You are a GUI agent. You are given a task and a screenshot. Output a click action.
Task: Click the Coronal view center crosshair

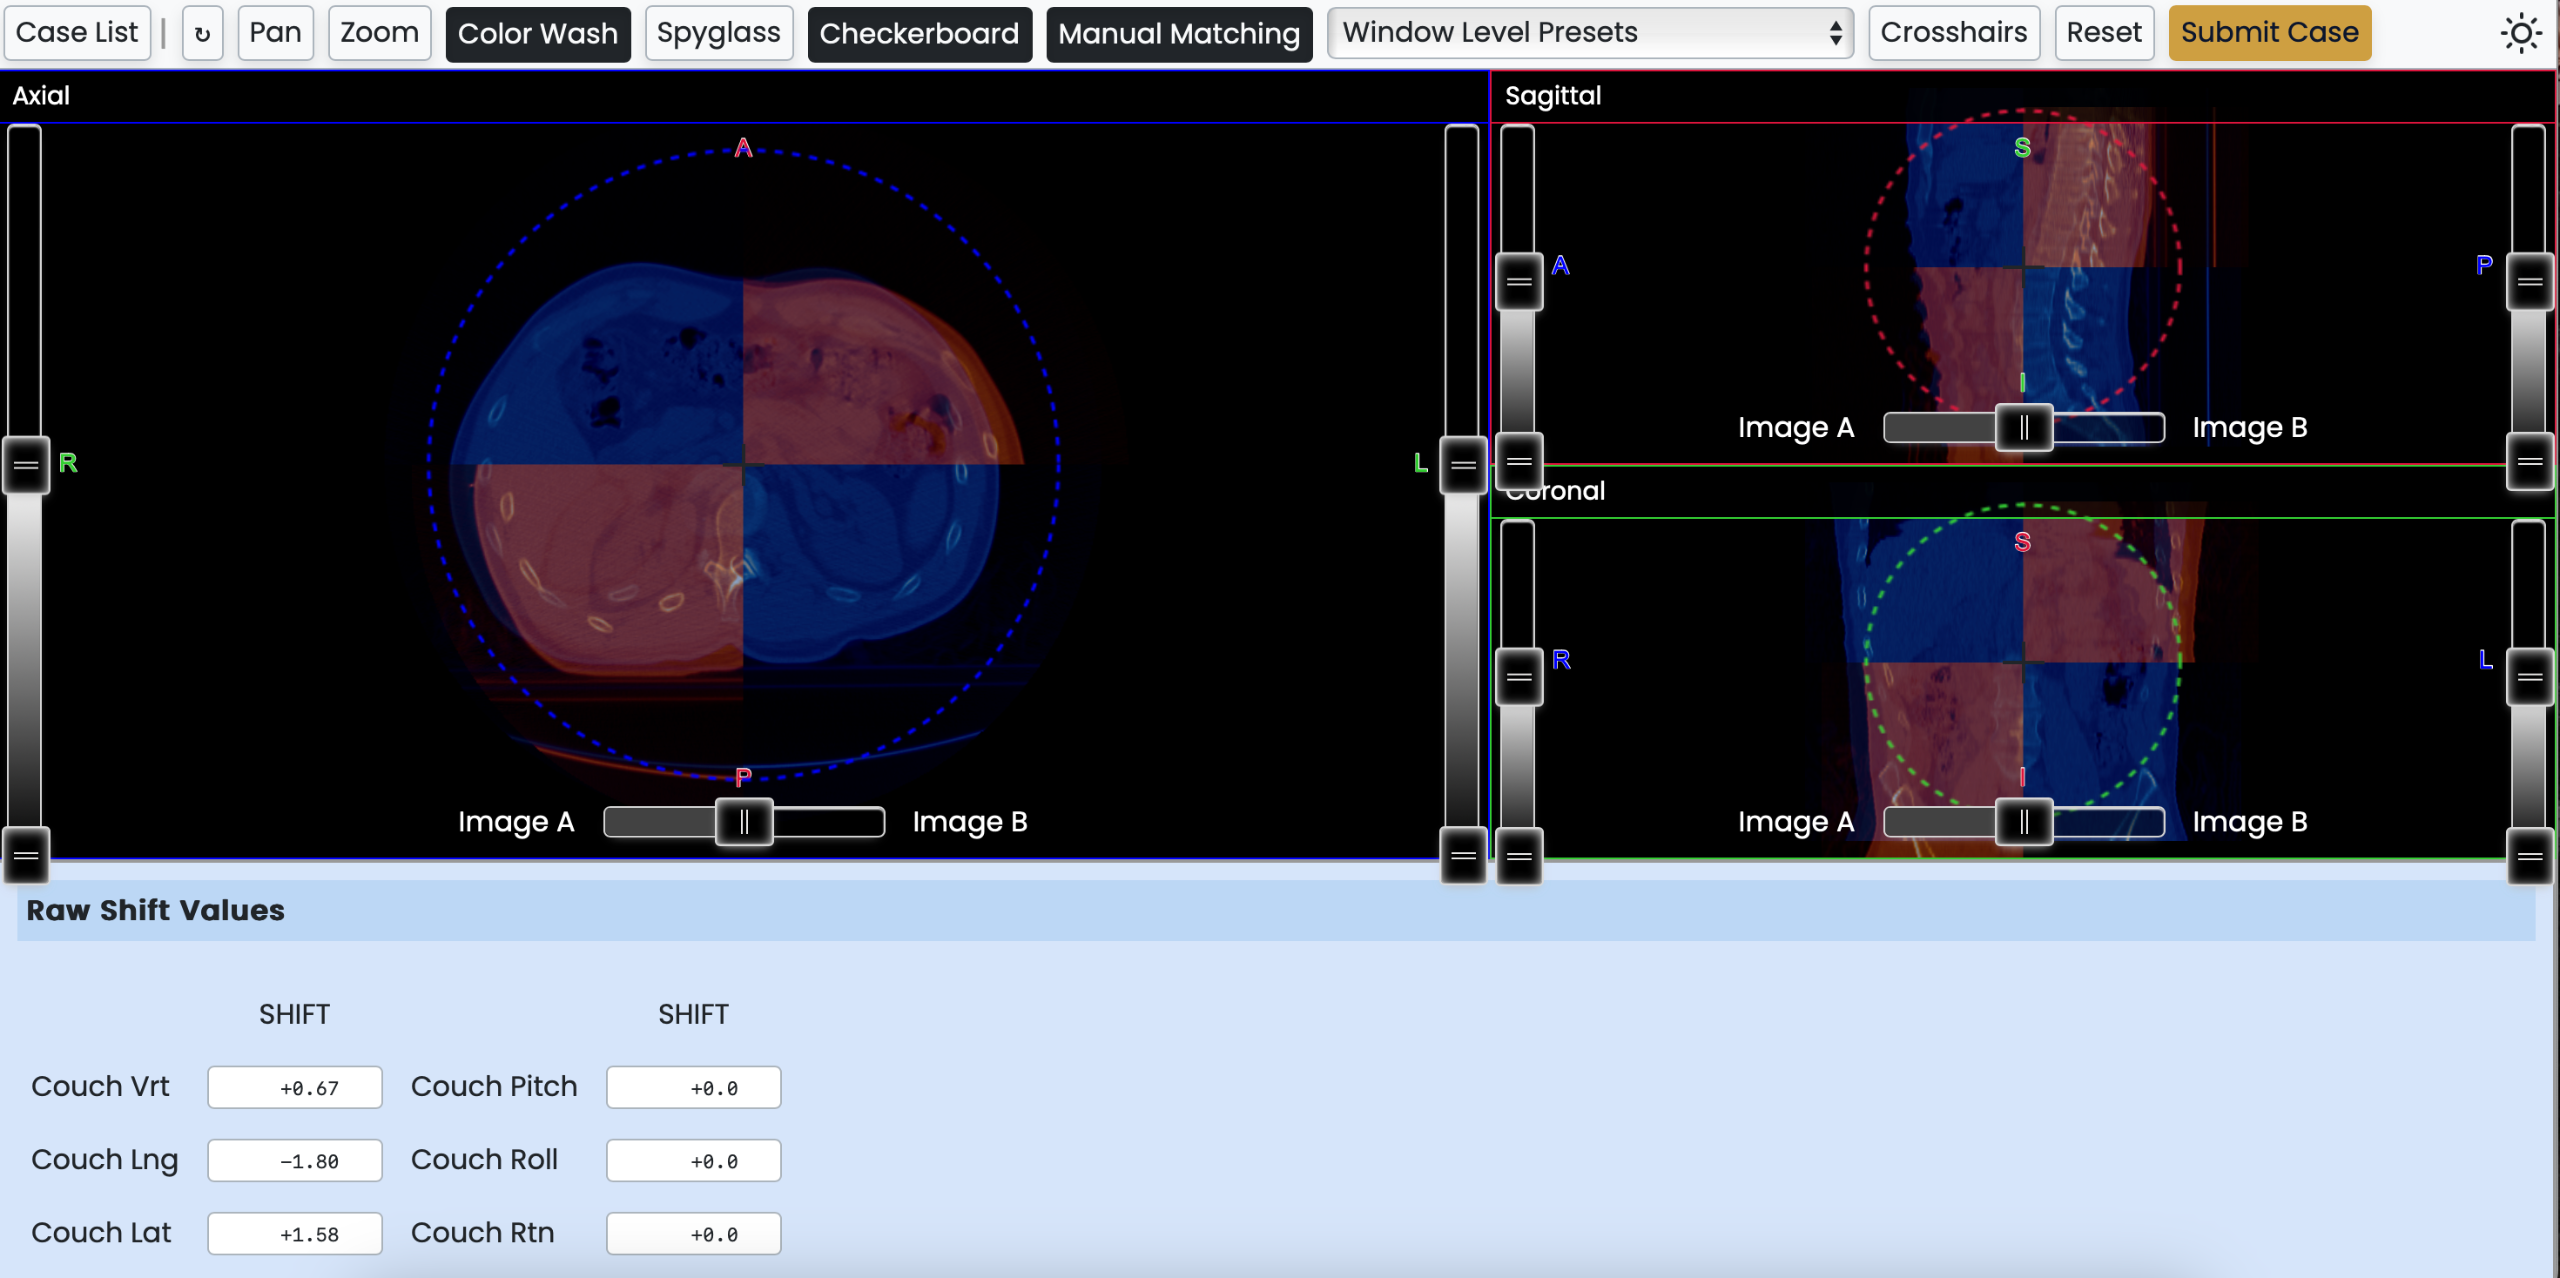pyautogui.click(x=2023, y=662)
